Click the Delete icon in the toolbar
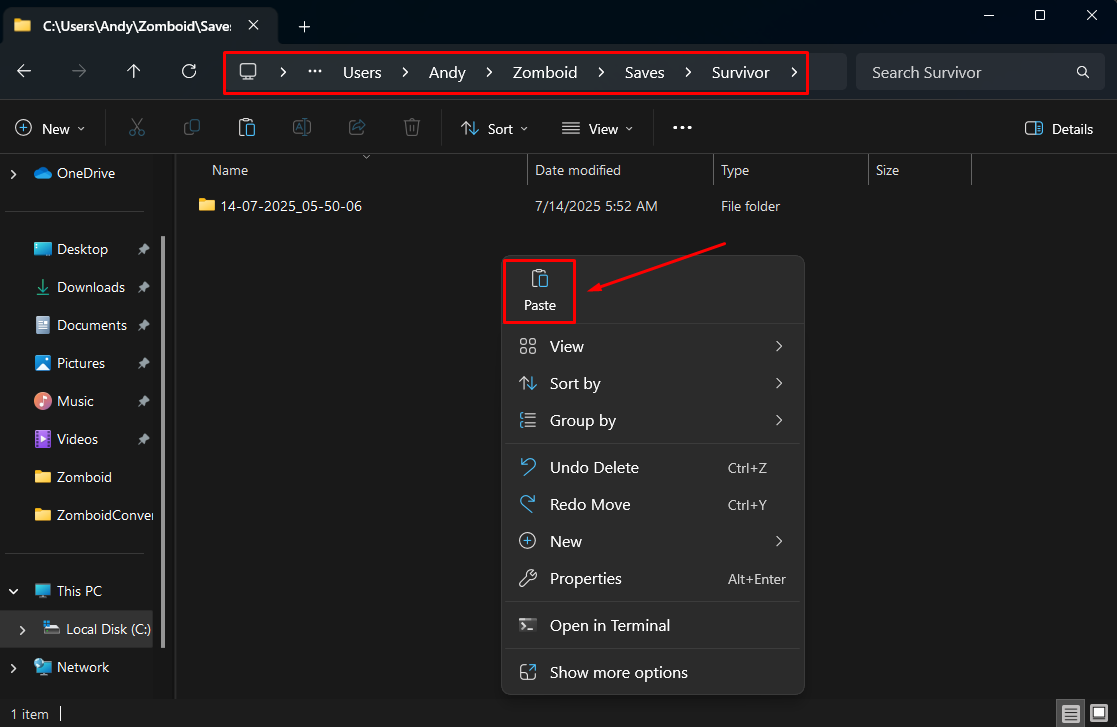Screen dimensions: 1117x727 pos(411,128)
